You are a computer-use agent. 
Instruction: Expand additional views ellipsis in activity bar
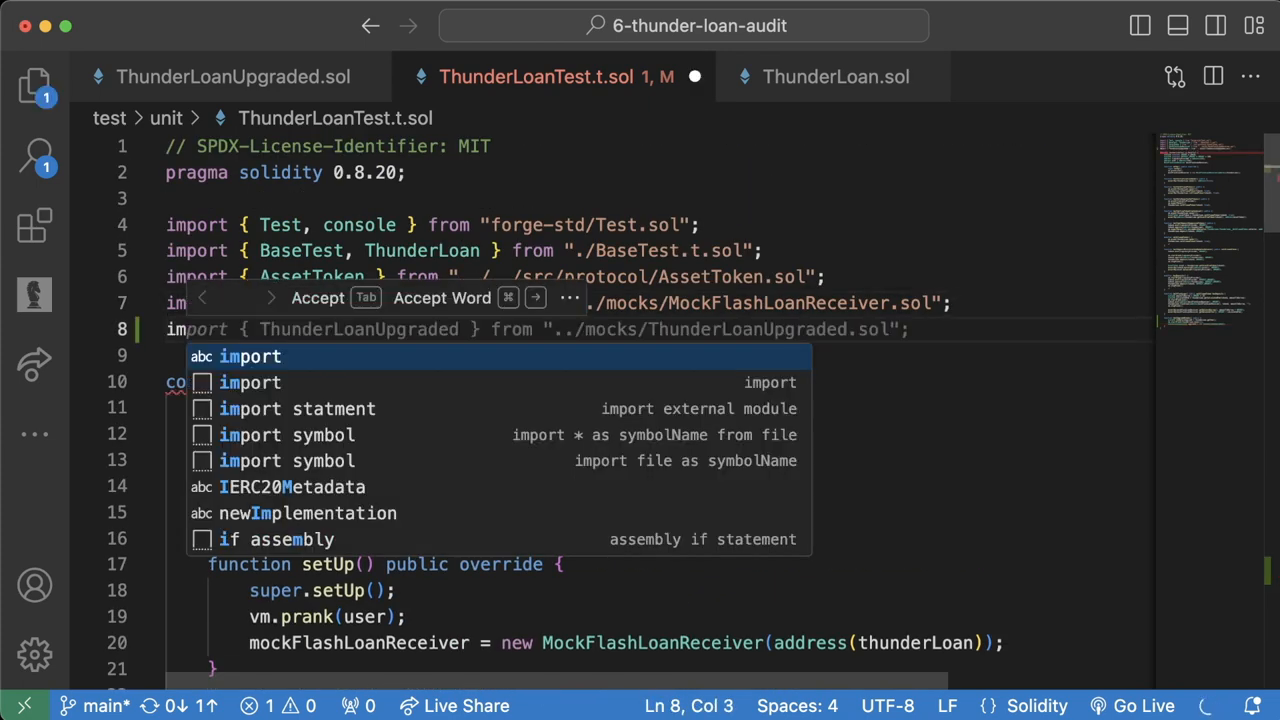pyautogui.click(x=35, y=434)
